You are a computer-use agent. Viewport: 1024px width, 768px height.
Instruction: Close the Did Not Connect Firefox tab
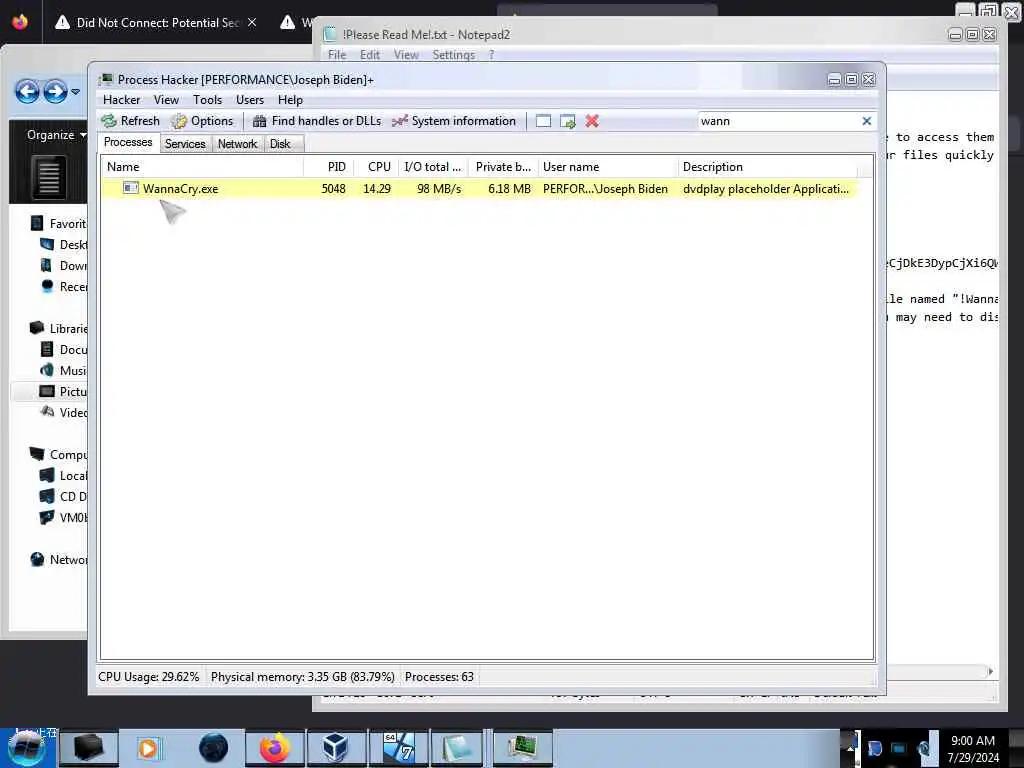[252, 22]
